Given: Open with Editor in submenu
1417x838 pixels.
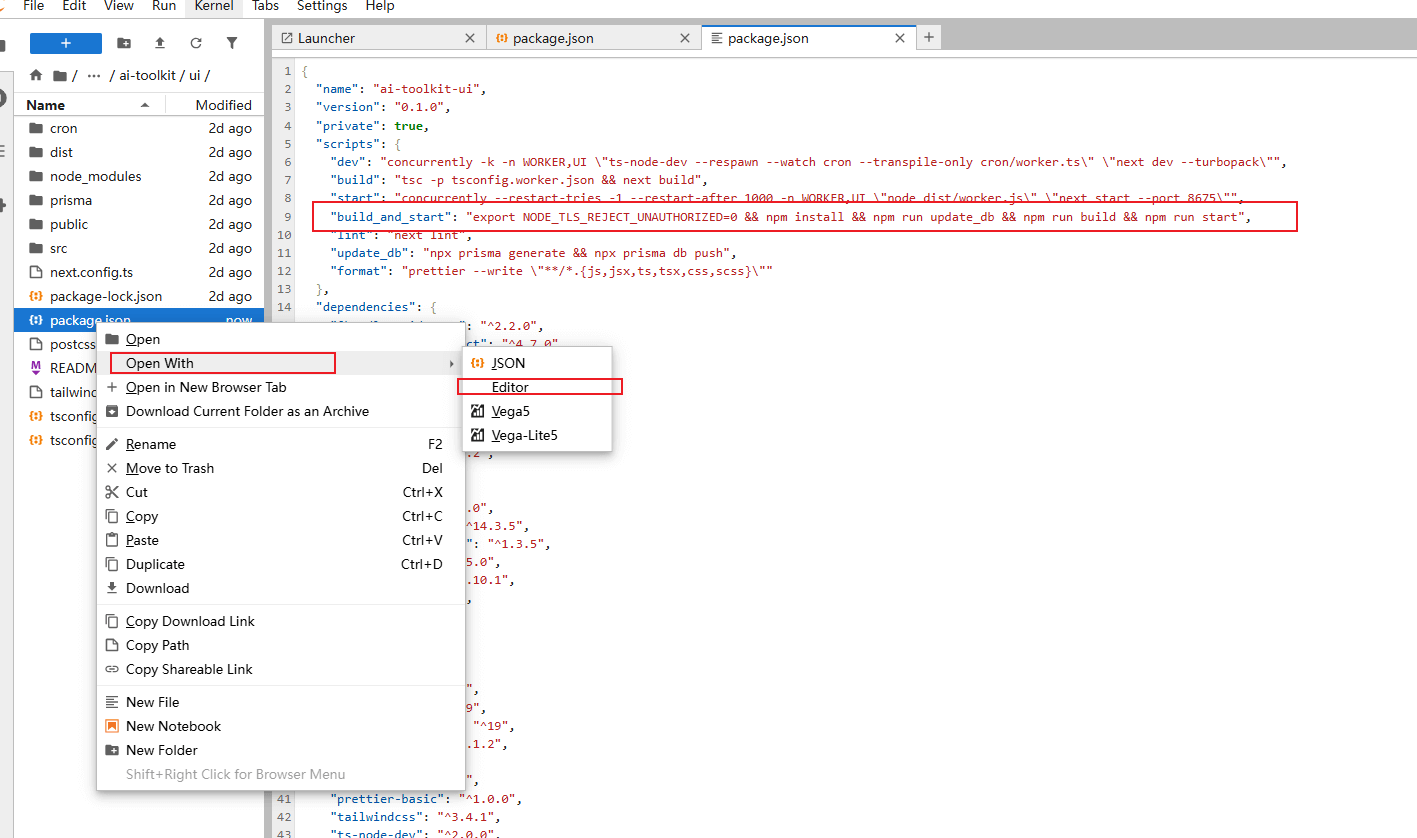Looking at the screenshot, I should pos(537,387).
